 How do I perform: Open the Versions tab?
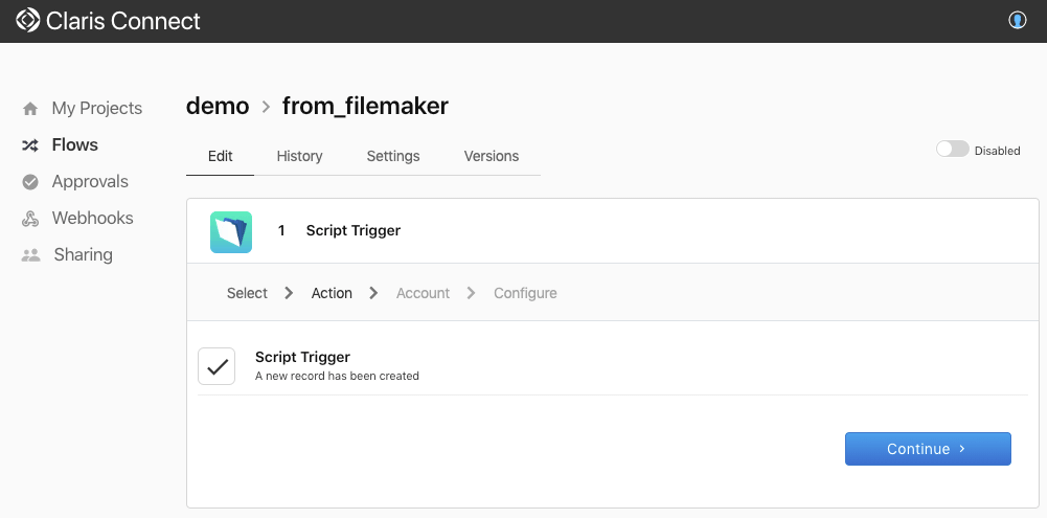click(491, 156)
